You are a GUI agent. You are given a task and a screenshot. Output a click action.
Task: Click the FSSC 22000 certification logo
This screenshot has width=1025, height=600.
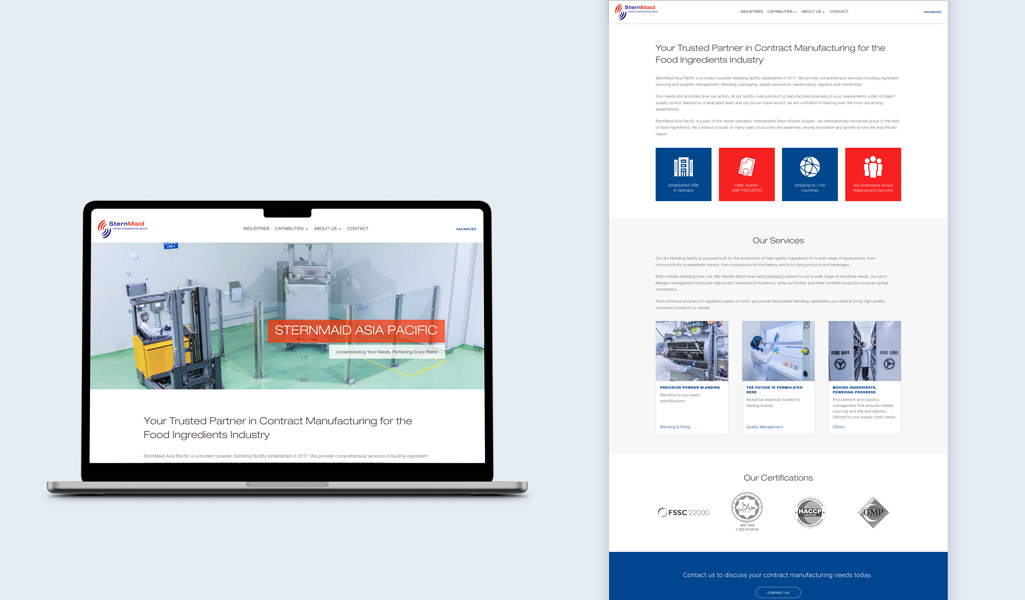coord(684,512)
